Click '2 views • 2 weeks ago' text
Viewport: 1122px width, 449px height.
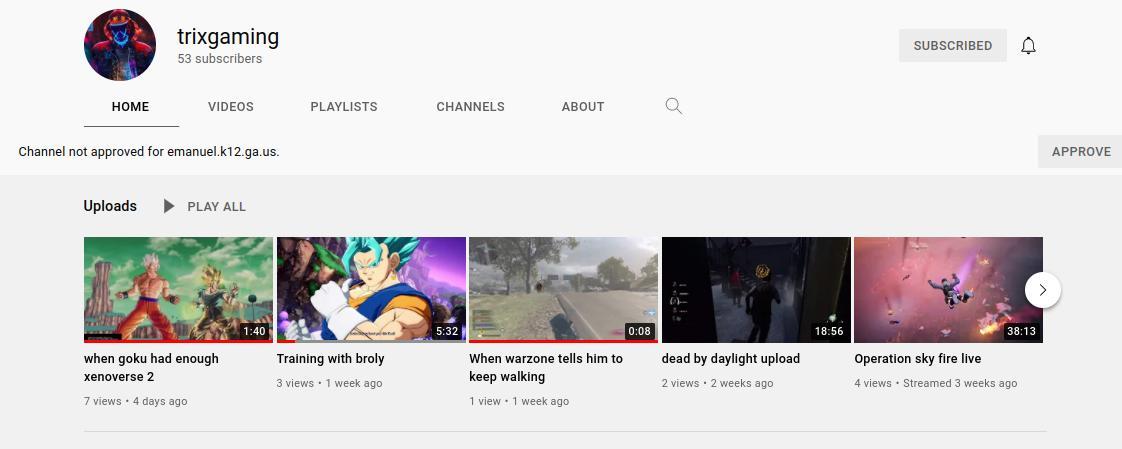pos(717,383)
